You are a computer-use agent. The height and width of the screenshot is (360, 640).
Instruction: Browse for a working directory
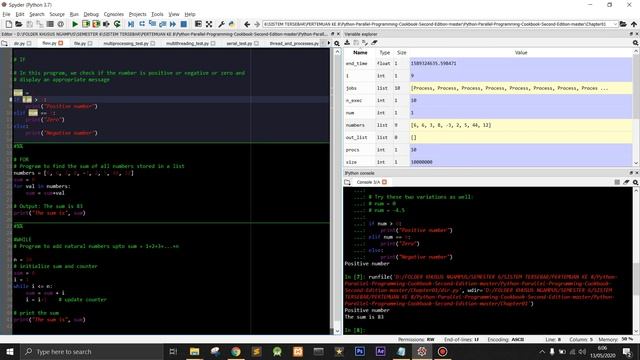(623, 24)
